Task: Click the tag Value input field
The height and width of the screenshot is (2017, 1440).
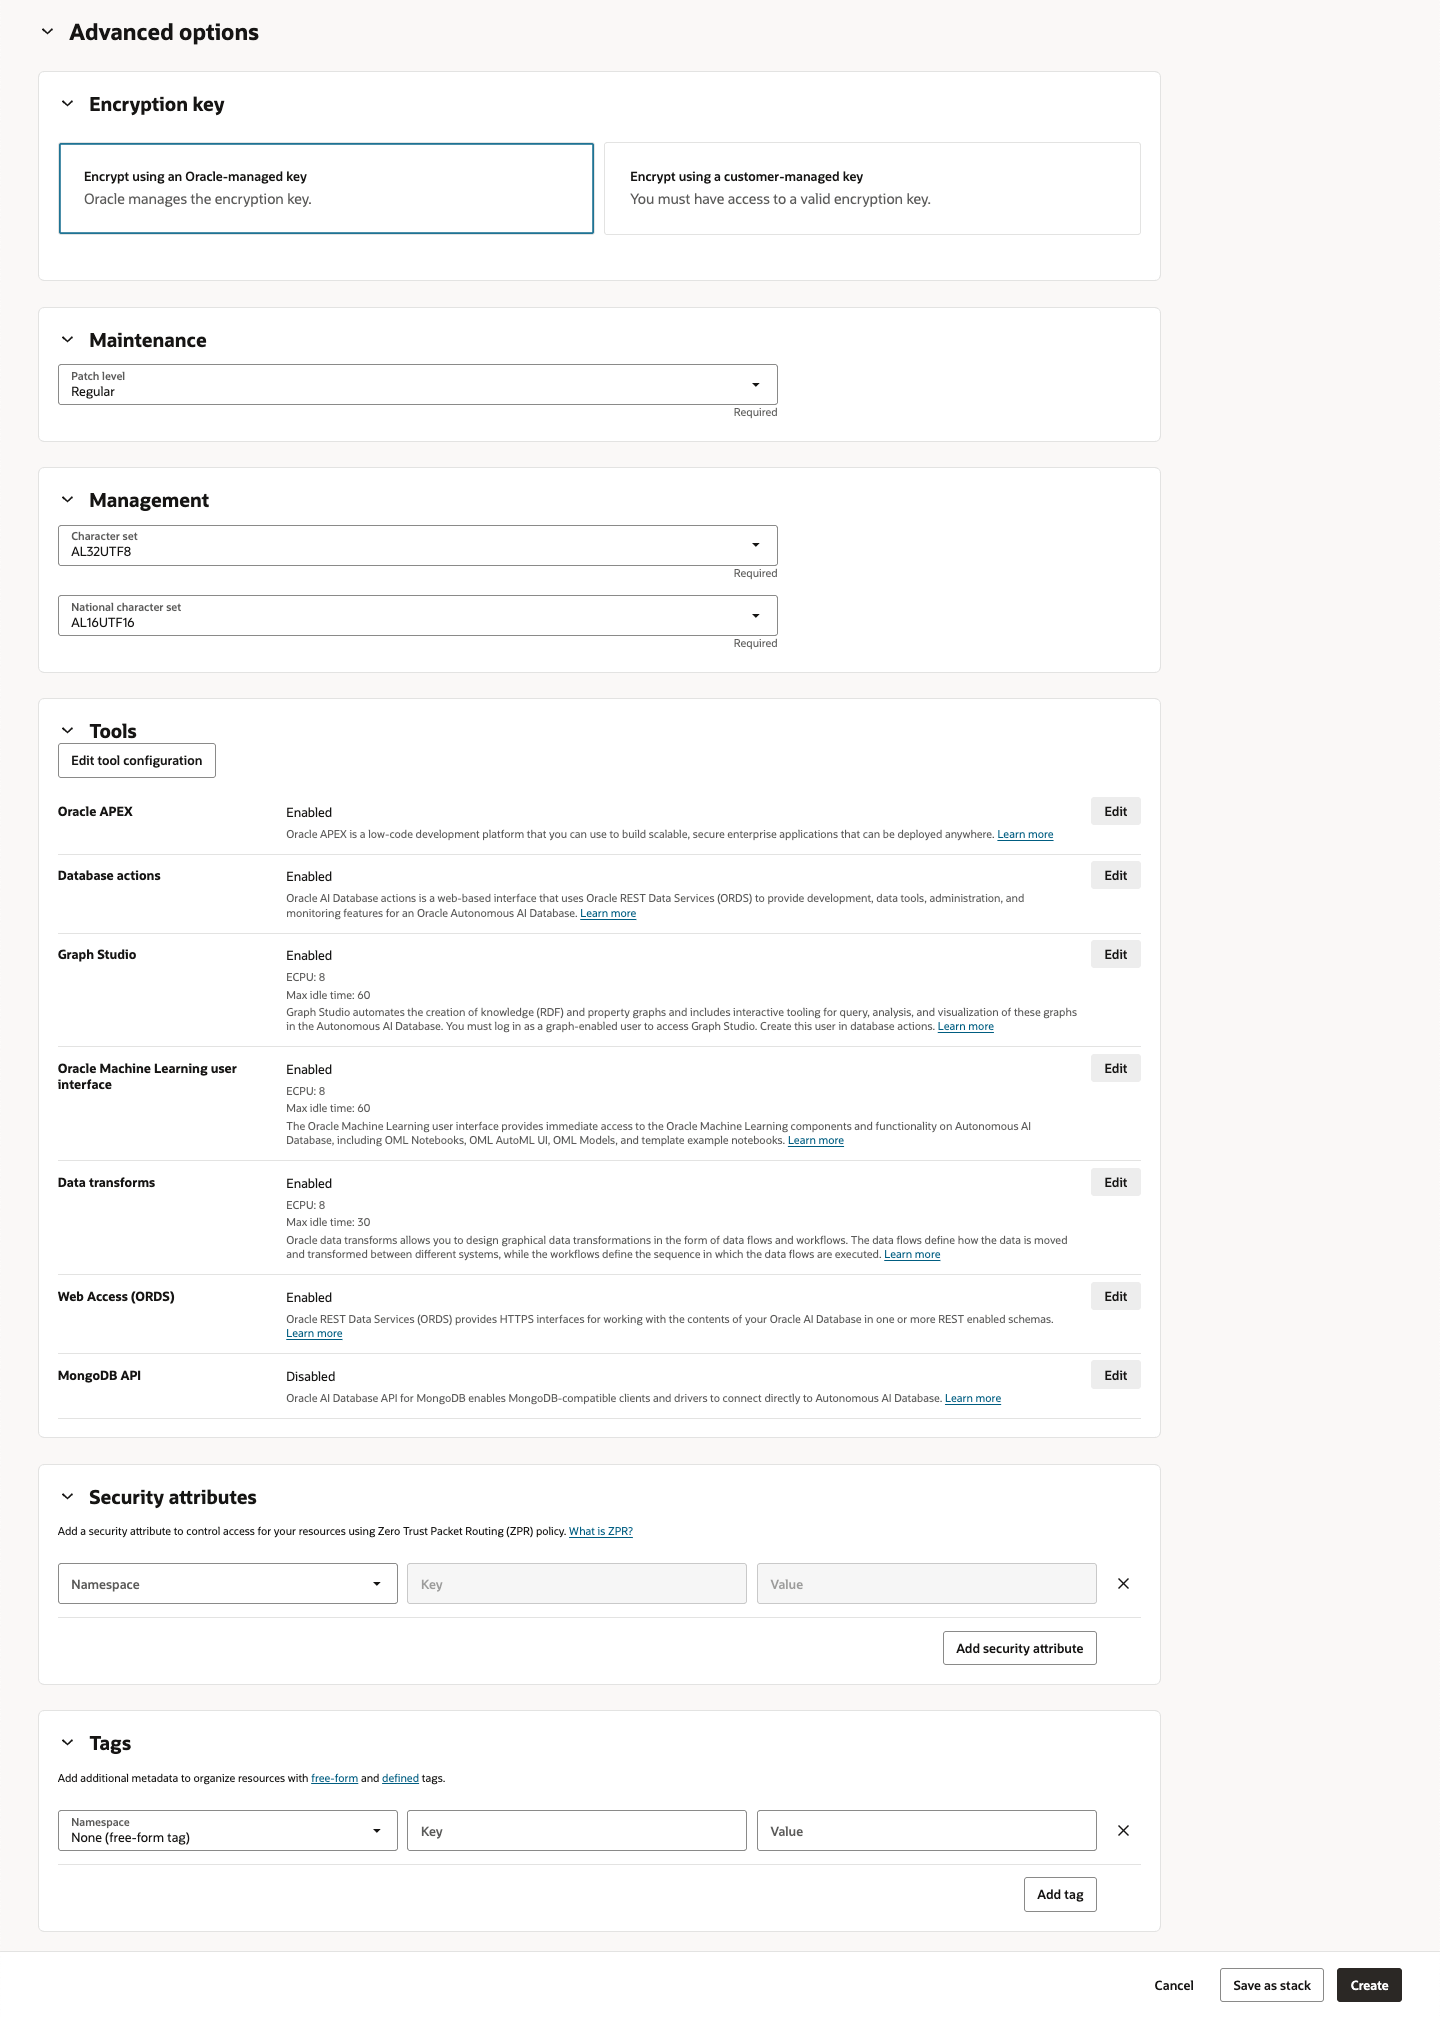Action: tap(927, 1831)
